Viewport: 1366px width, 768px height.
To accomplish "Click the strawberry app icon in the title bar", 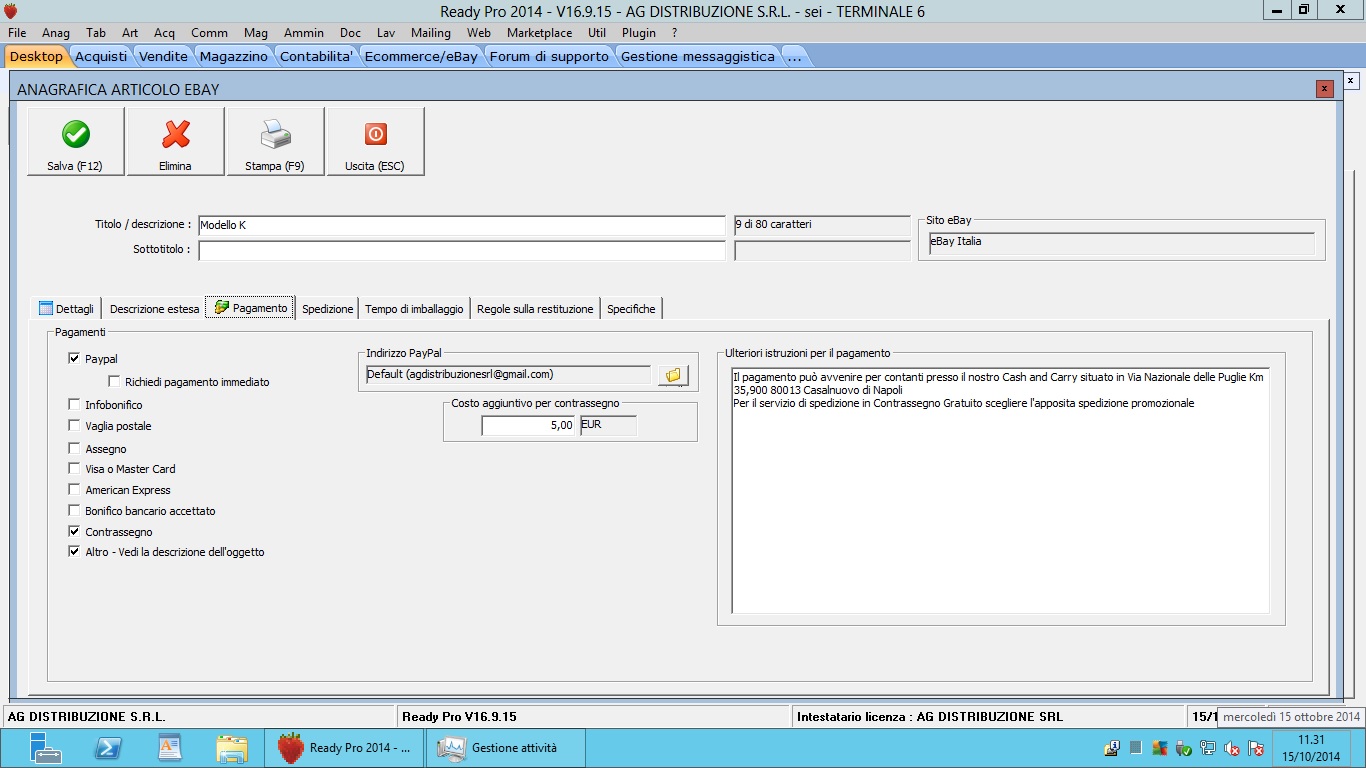I will 11,11.
